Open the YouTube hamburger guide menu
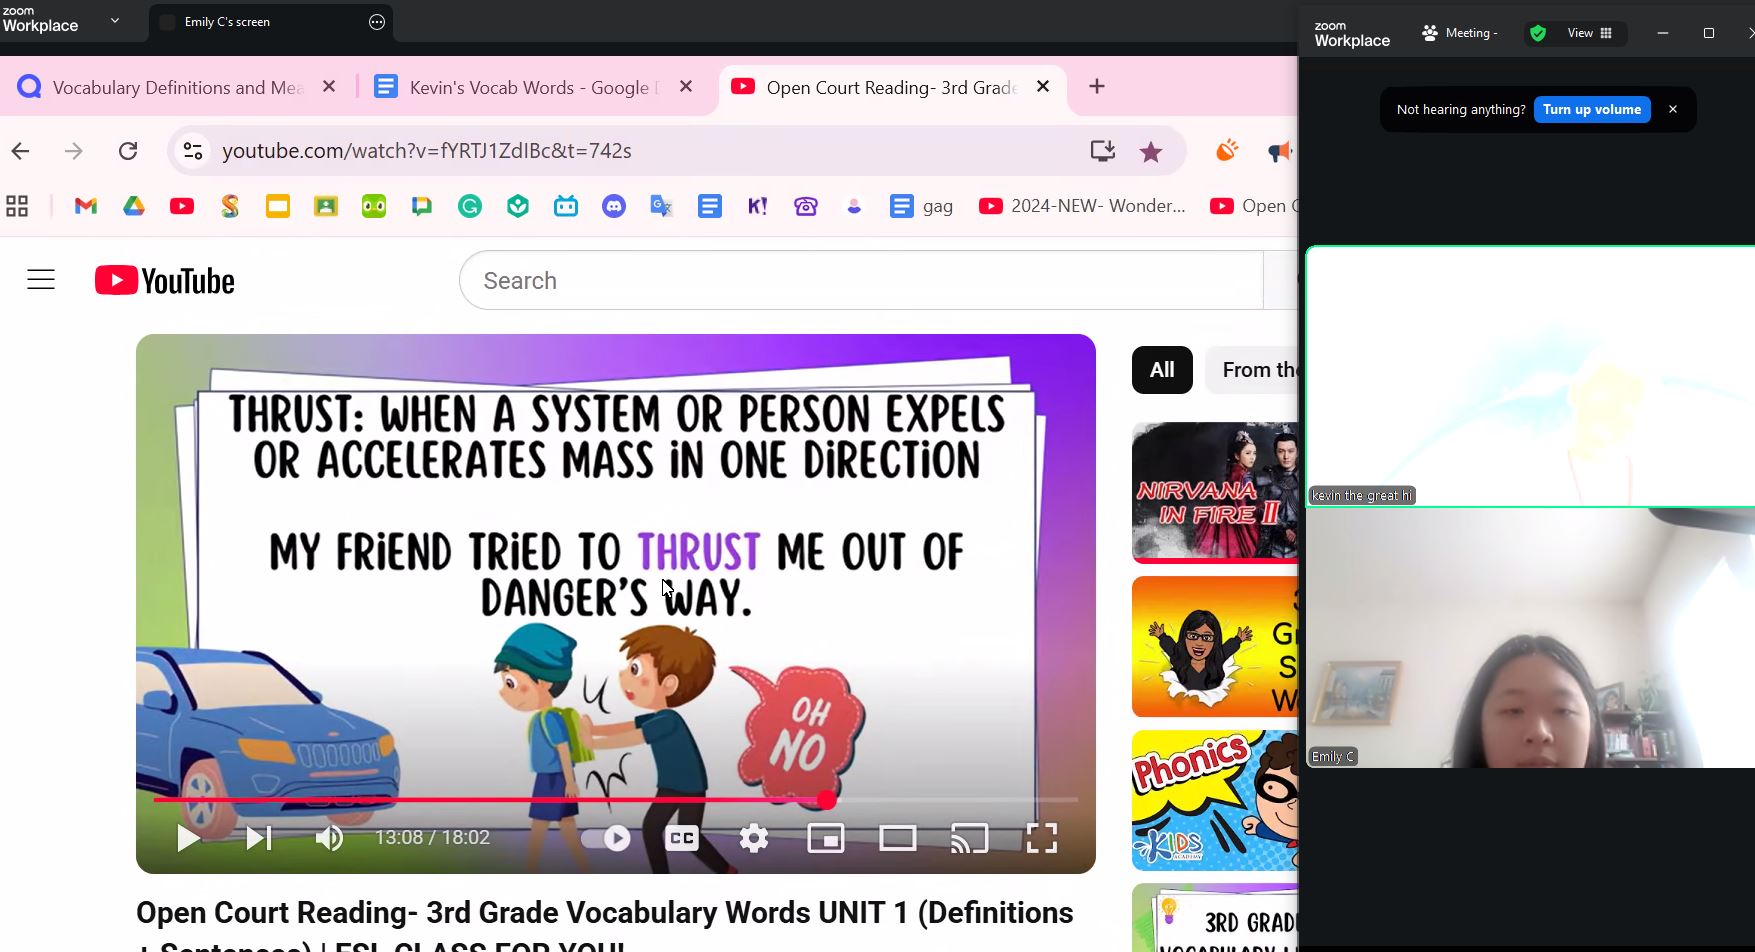1755x952 pixels. [x=41, y=280]
